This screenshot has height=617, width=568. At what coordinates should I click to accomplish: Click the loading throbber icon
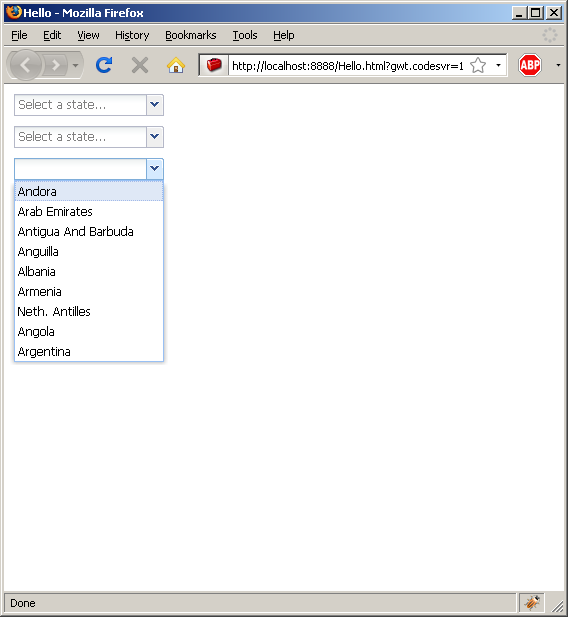point(549,35)
